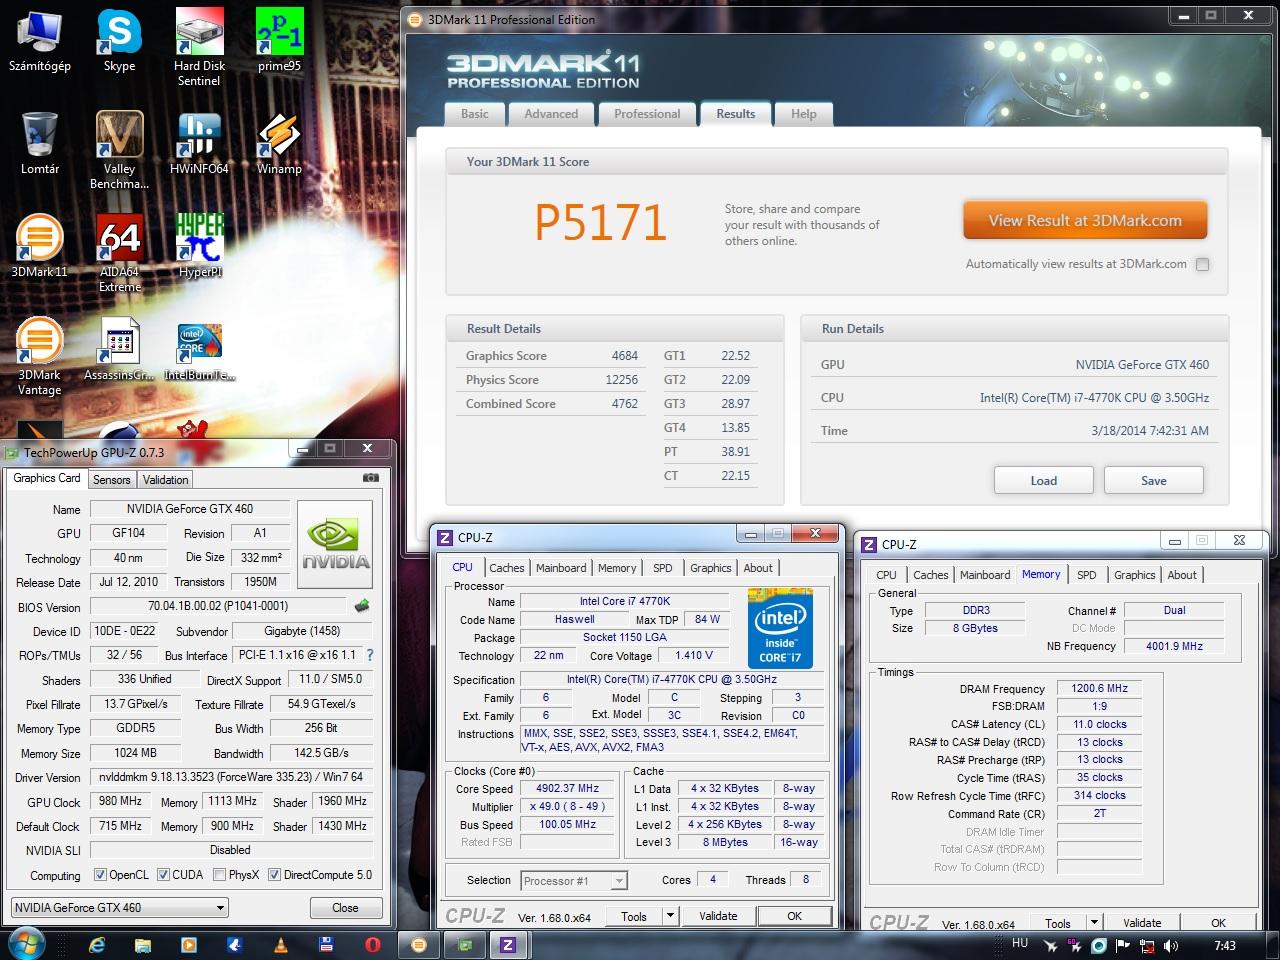1280x960 pixels.
Task: Switch to the CPU-Z taskbar button
Action: (508, 944)
